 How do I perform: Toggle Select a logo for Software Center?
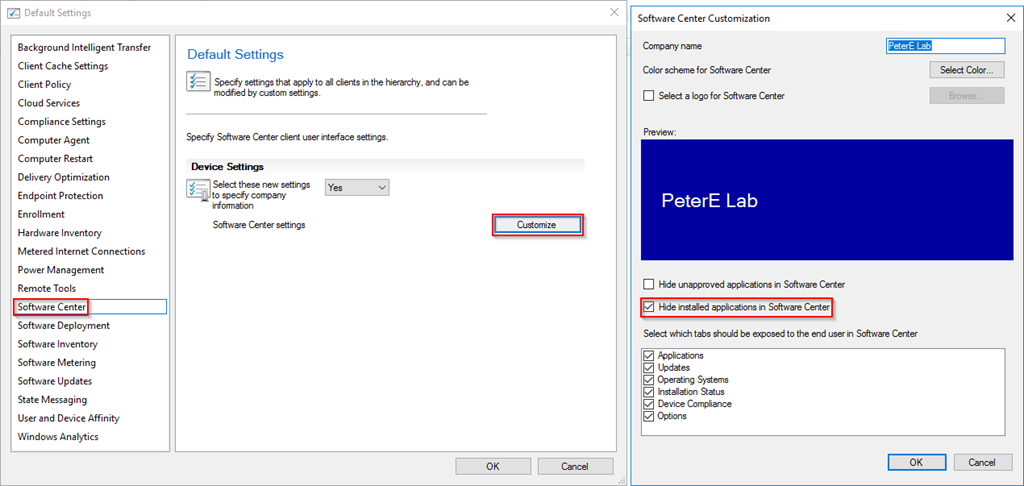coord(650,96)
